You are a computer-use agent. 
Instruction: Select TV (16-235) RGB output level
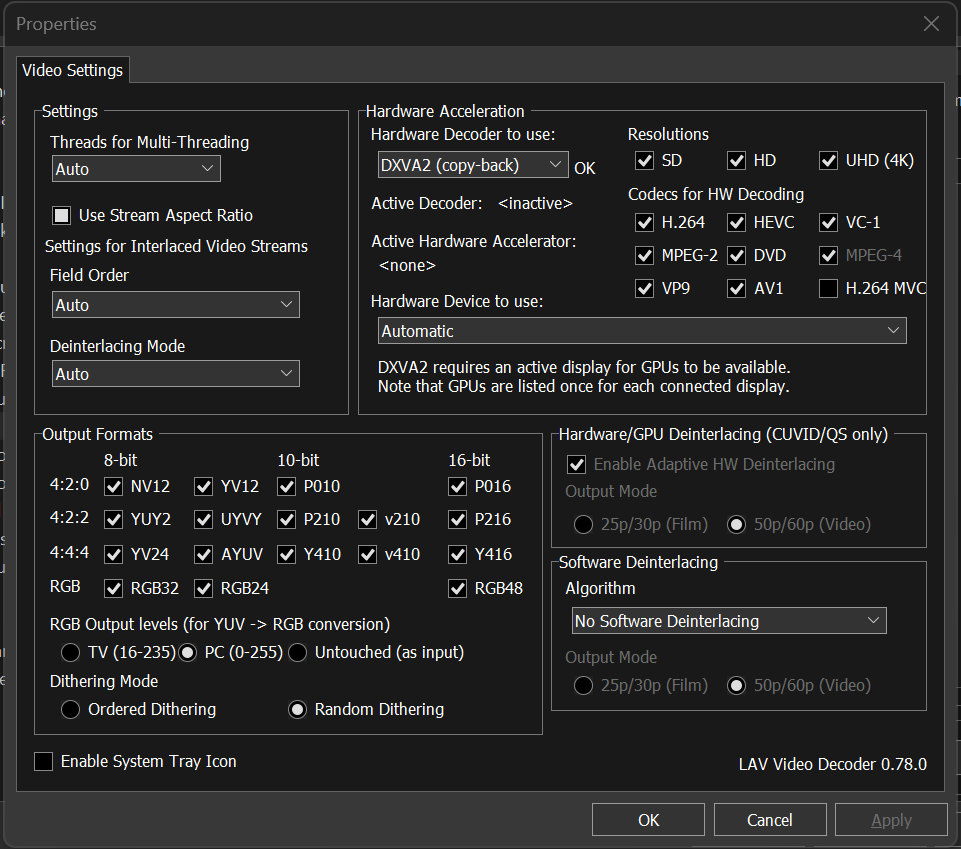(70, 653)
